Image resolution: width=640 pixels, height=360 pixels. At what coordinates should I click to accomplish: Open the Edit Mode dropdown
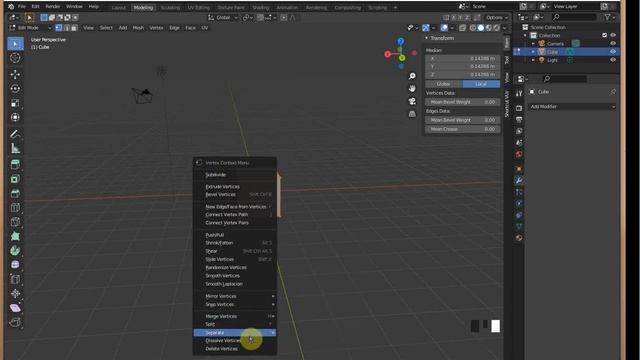pos(30,28)
